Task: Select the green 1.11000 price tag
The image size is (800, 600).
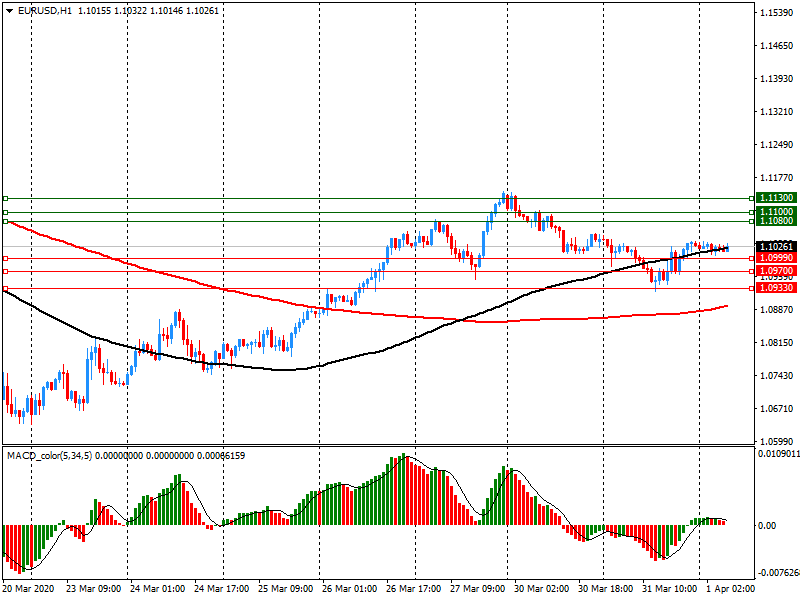Action: point(776,212)
